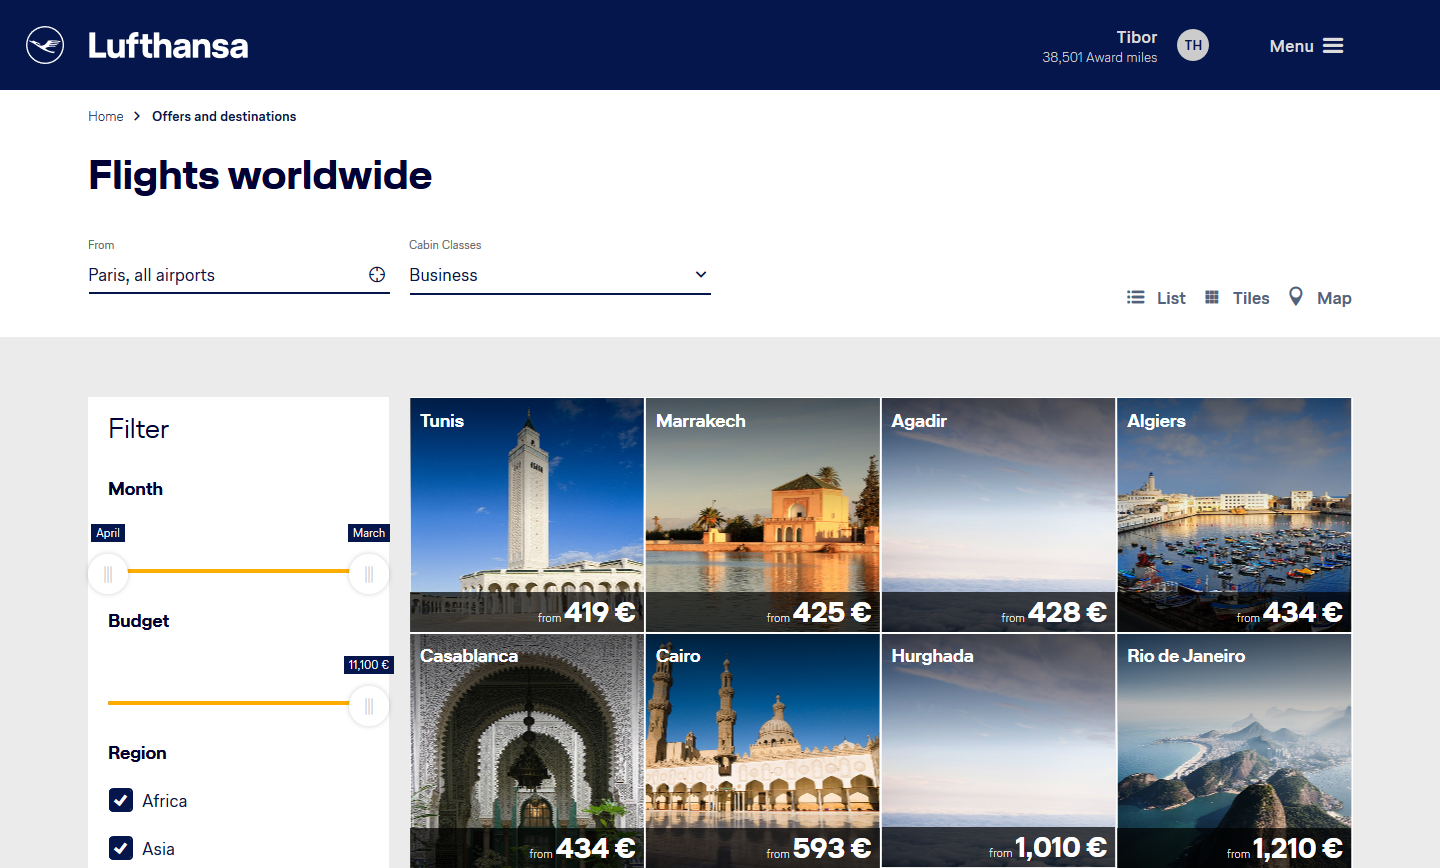Click the Cabin Classes field label
1440x868 pixels.
click(445, 245)
